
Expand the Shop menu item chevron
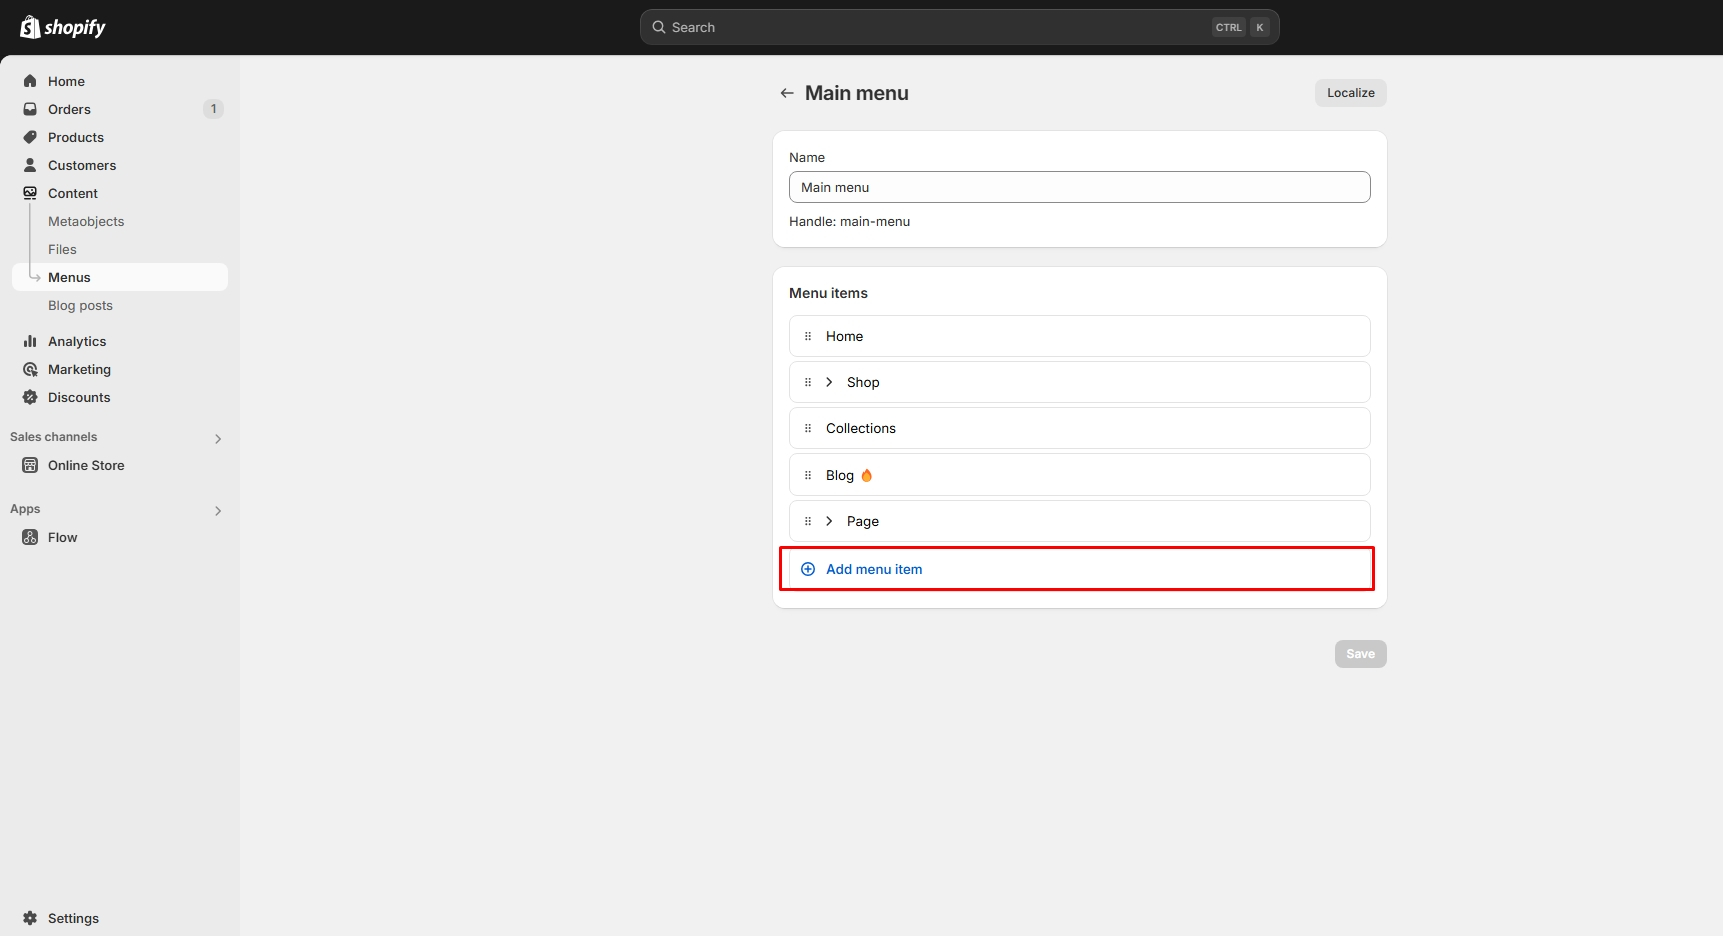click(x=829, y=382)
